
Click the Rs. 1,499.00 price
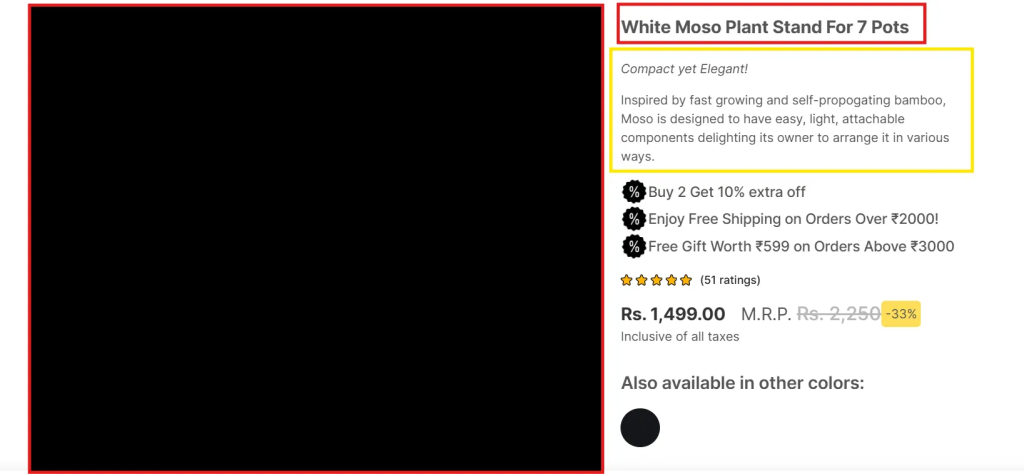pyautogui.click(x=673, y=314)
